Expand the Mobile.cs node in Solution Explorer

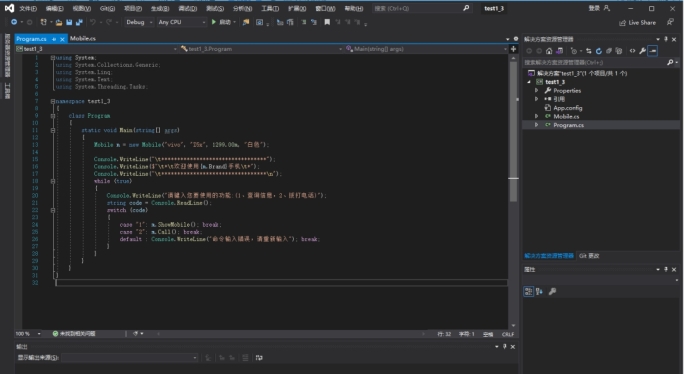point(537,116)
